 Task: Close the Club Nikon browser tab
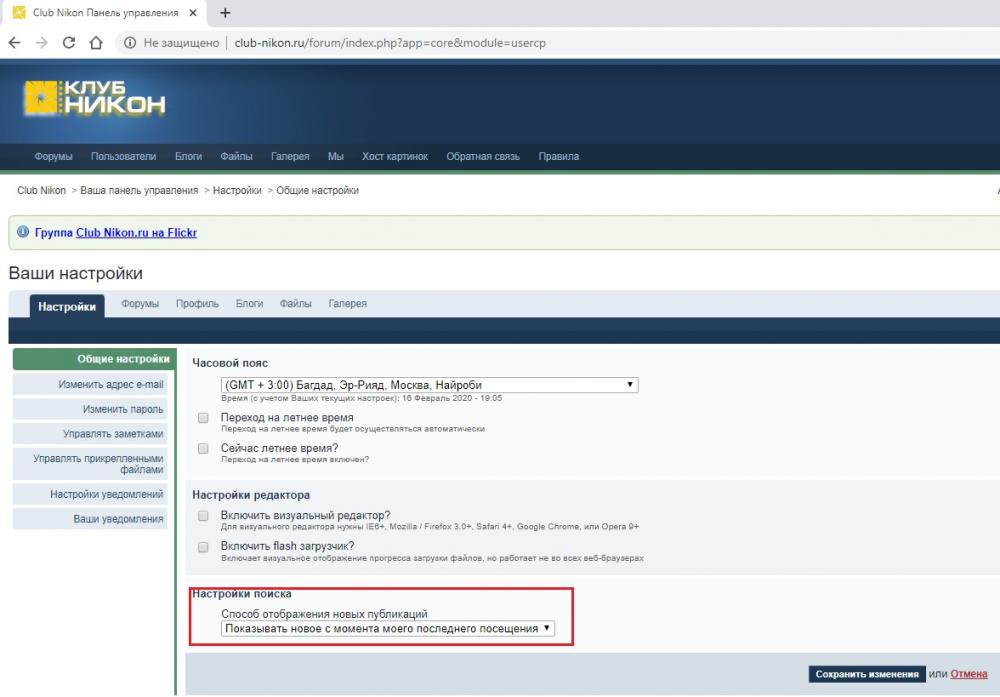193,13
